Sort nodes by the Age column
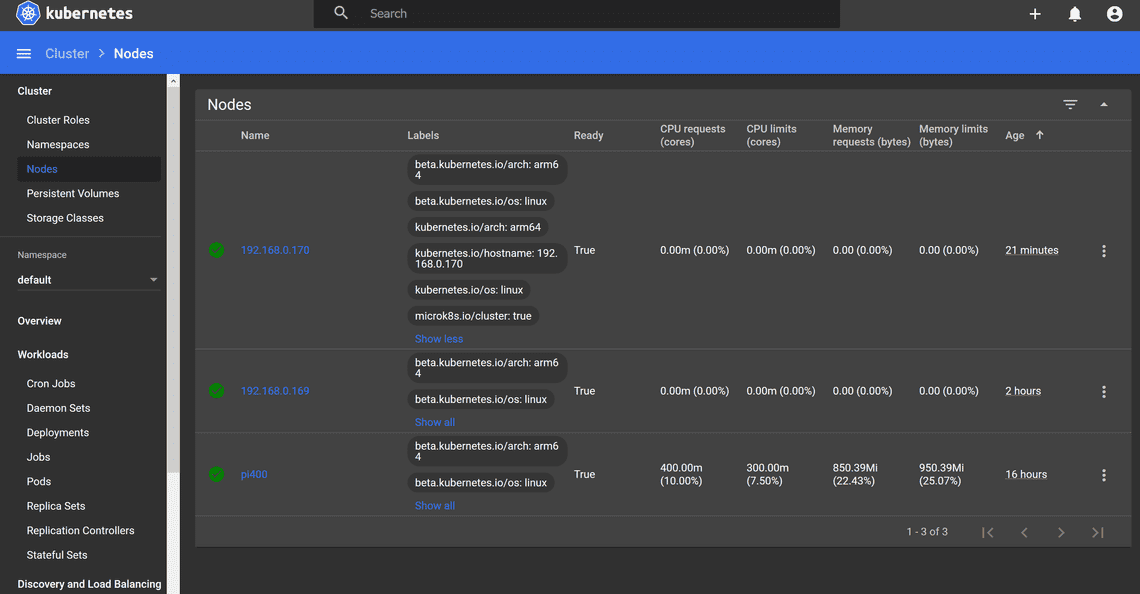This screenshot has height=594, width=1140. click(1015, 136)
